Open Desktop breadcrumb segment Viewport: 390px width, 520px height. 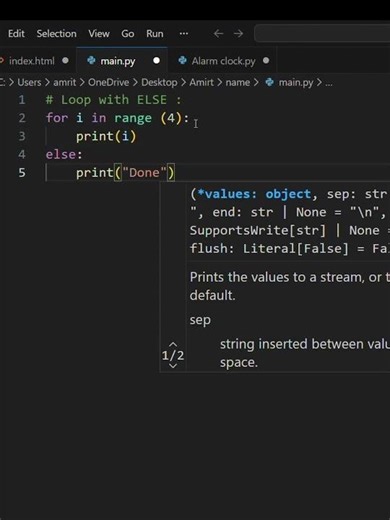(159, 82)
